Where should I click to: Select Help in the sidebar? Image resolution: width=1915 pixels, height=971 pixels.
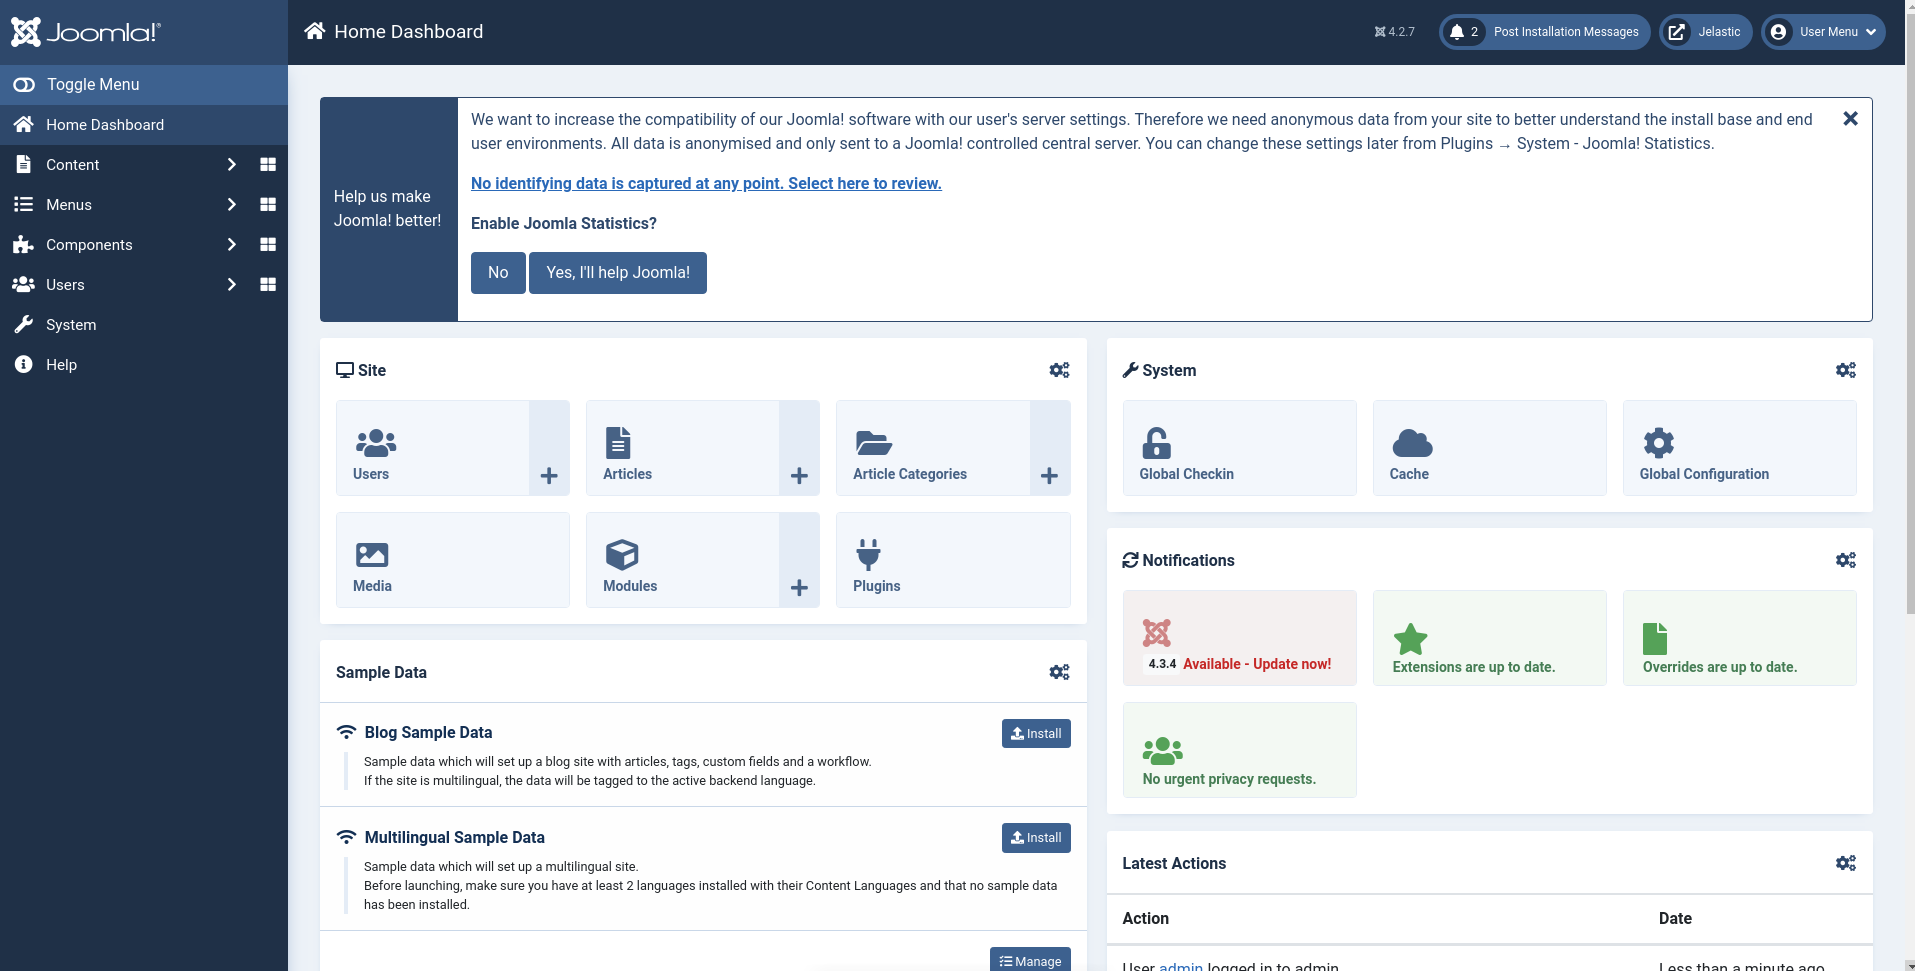[61, 365]
